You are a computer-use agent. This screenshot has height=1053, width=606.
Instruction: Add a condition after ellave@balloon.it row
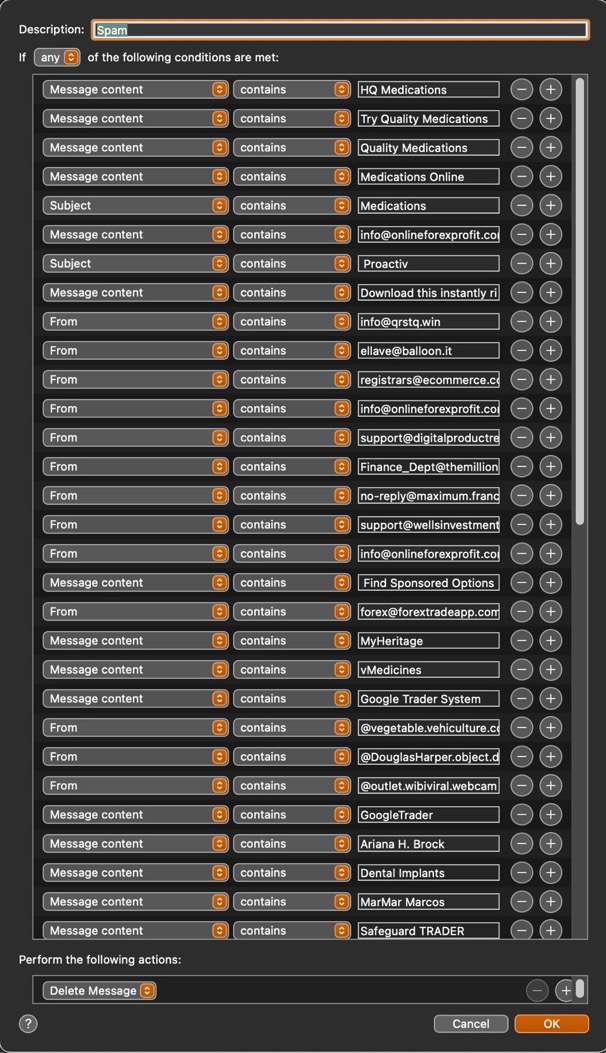[x=550, y=350]
